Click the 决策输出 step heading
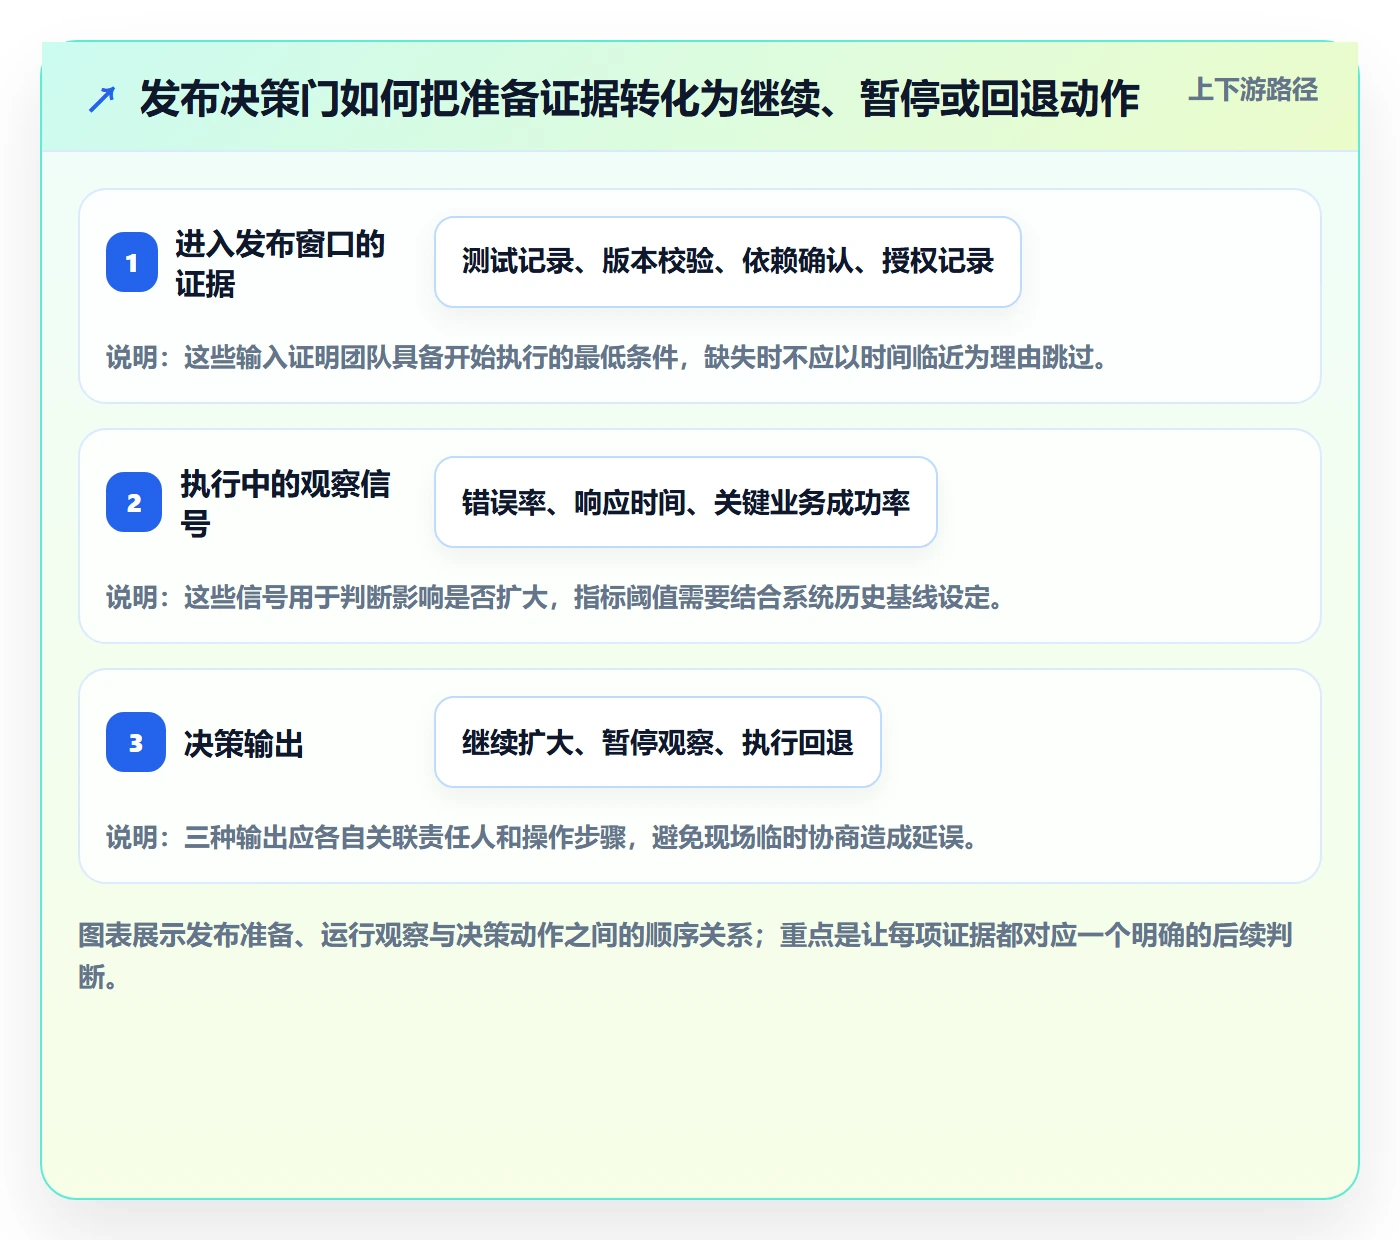This screenshot has width=1400, height=1240. 244,744
